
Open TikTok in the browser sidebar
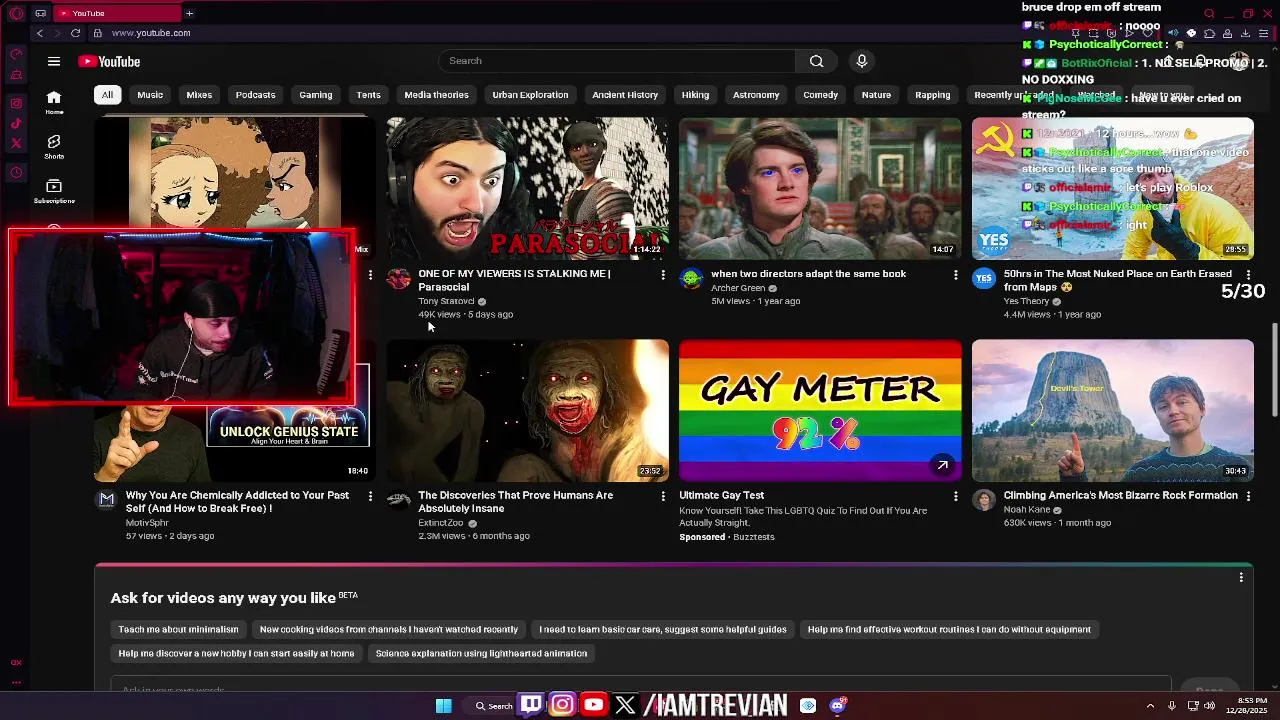click(16, 123)
